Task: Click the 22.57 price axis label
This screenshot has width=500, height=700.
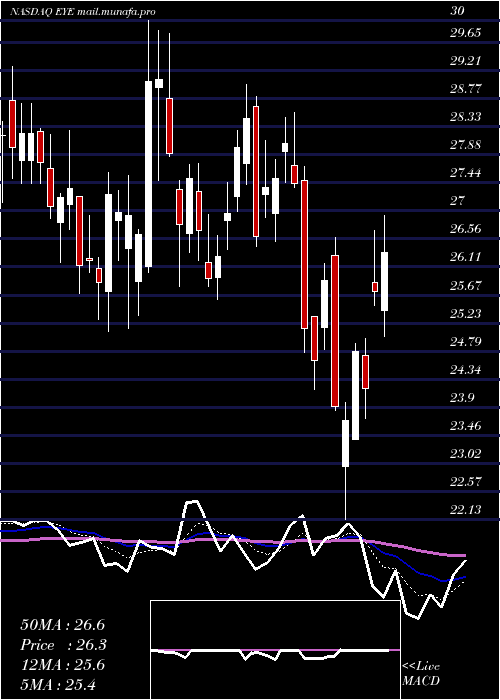Action: point(466,482)
